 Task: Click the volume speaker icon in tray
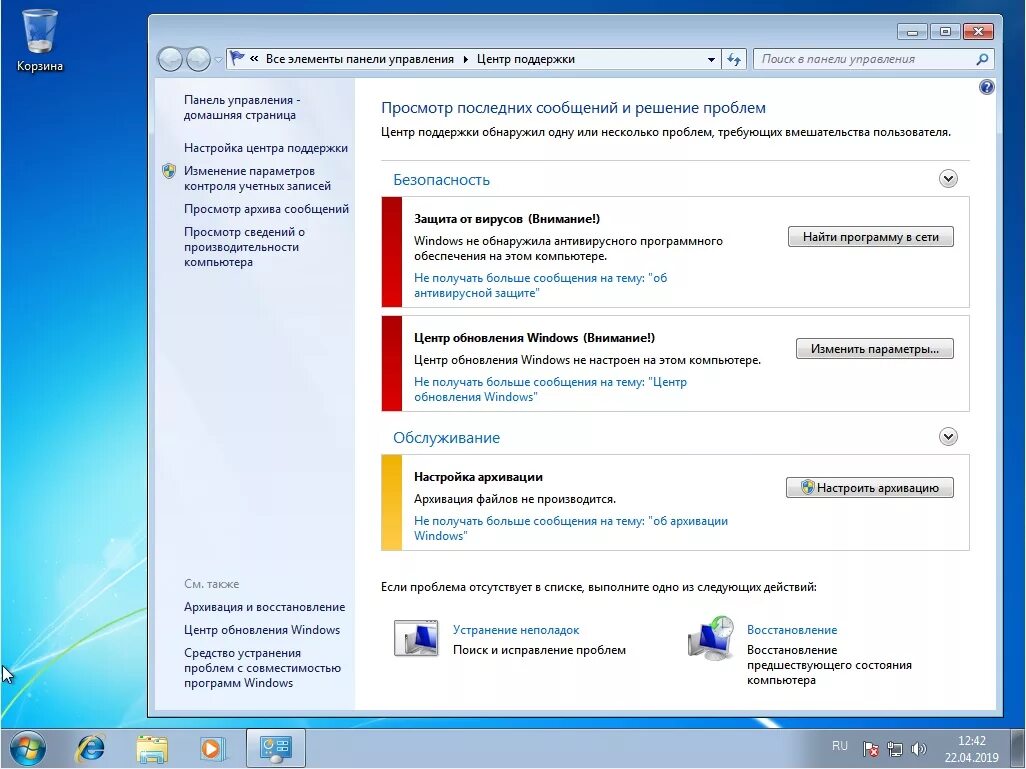coord(919,749)
